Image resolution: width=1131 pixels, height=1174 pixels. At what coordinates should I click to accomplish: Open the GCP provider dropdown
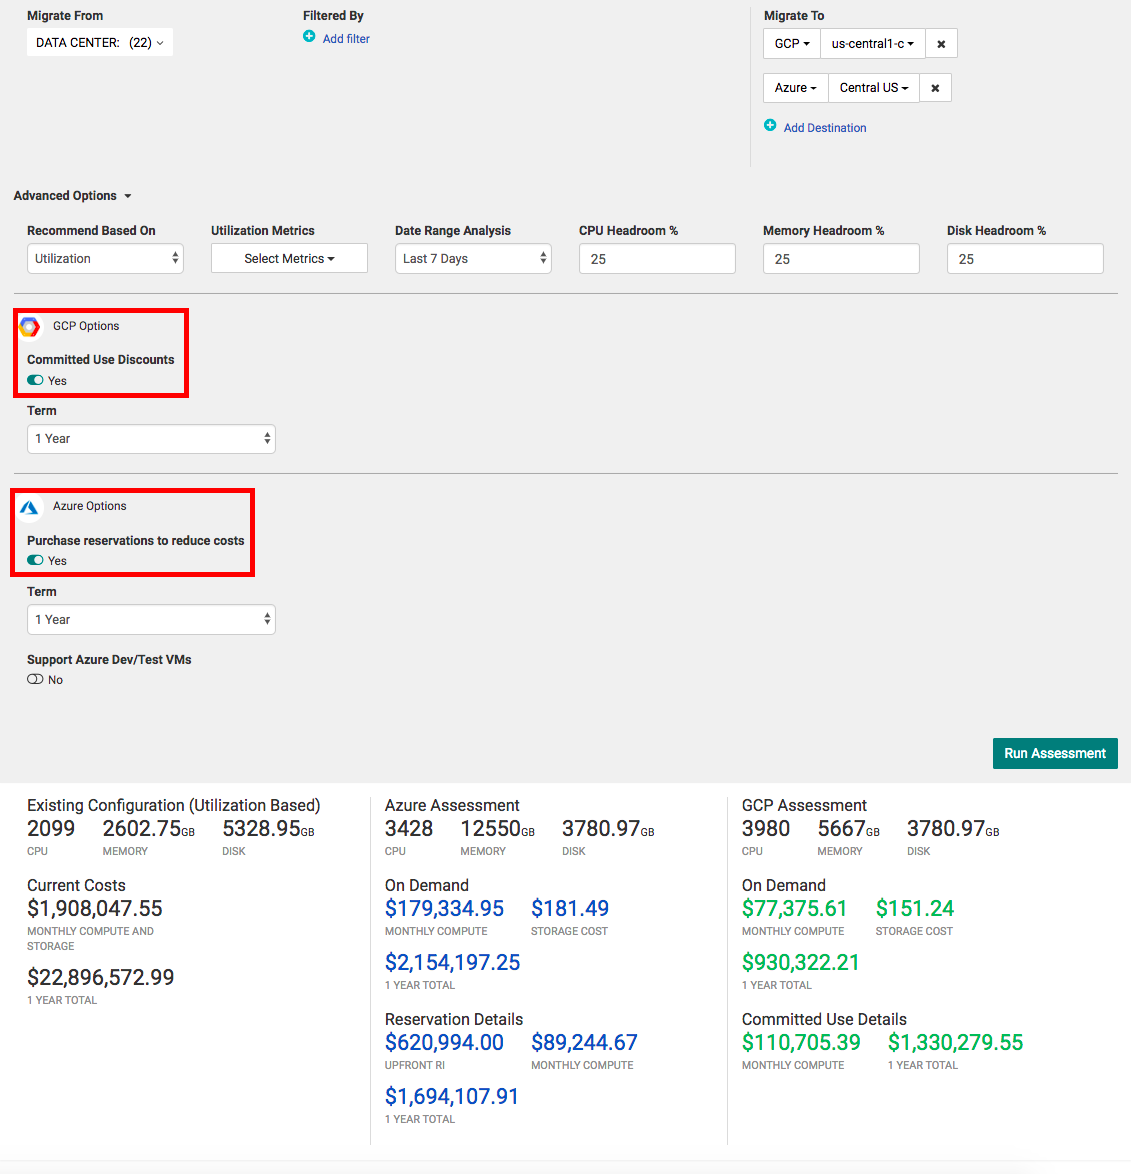pos(792,44)
